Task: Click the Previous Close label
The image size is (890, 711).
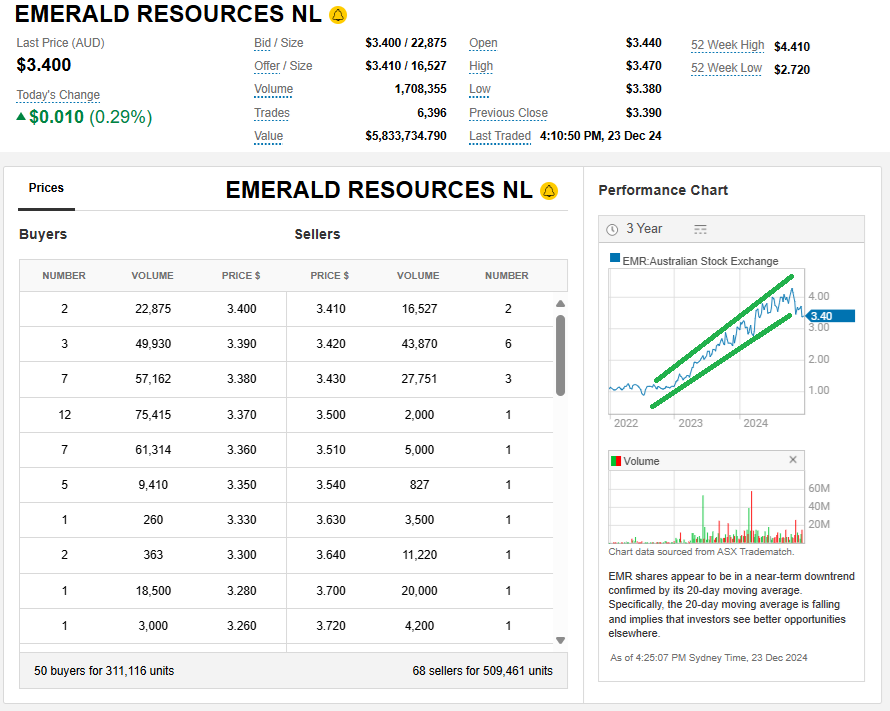Action: point(508,113)
